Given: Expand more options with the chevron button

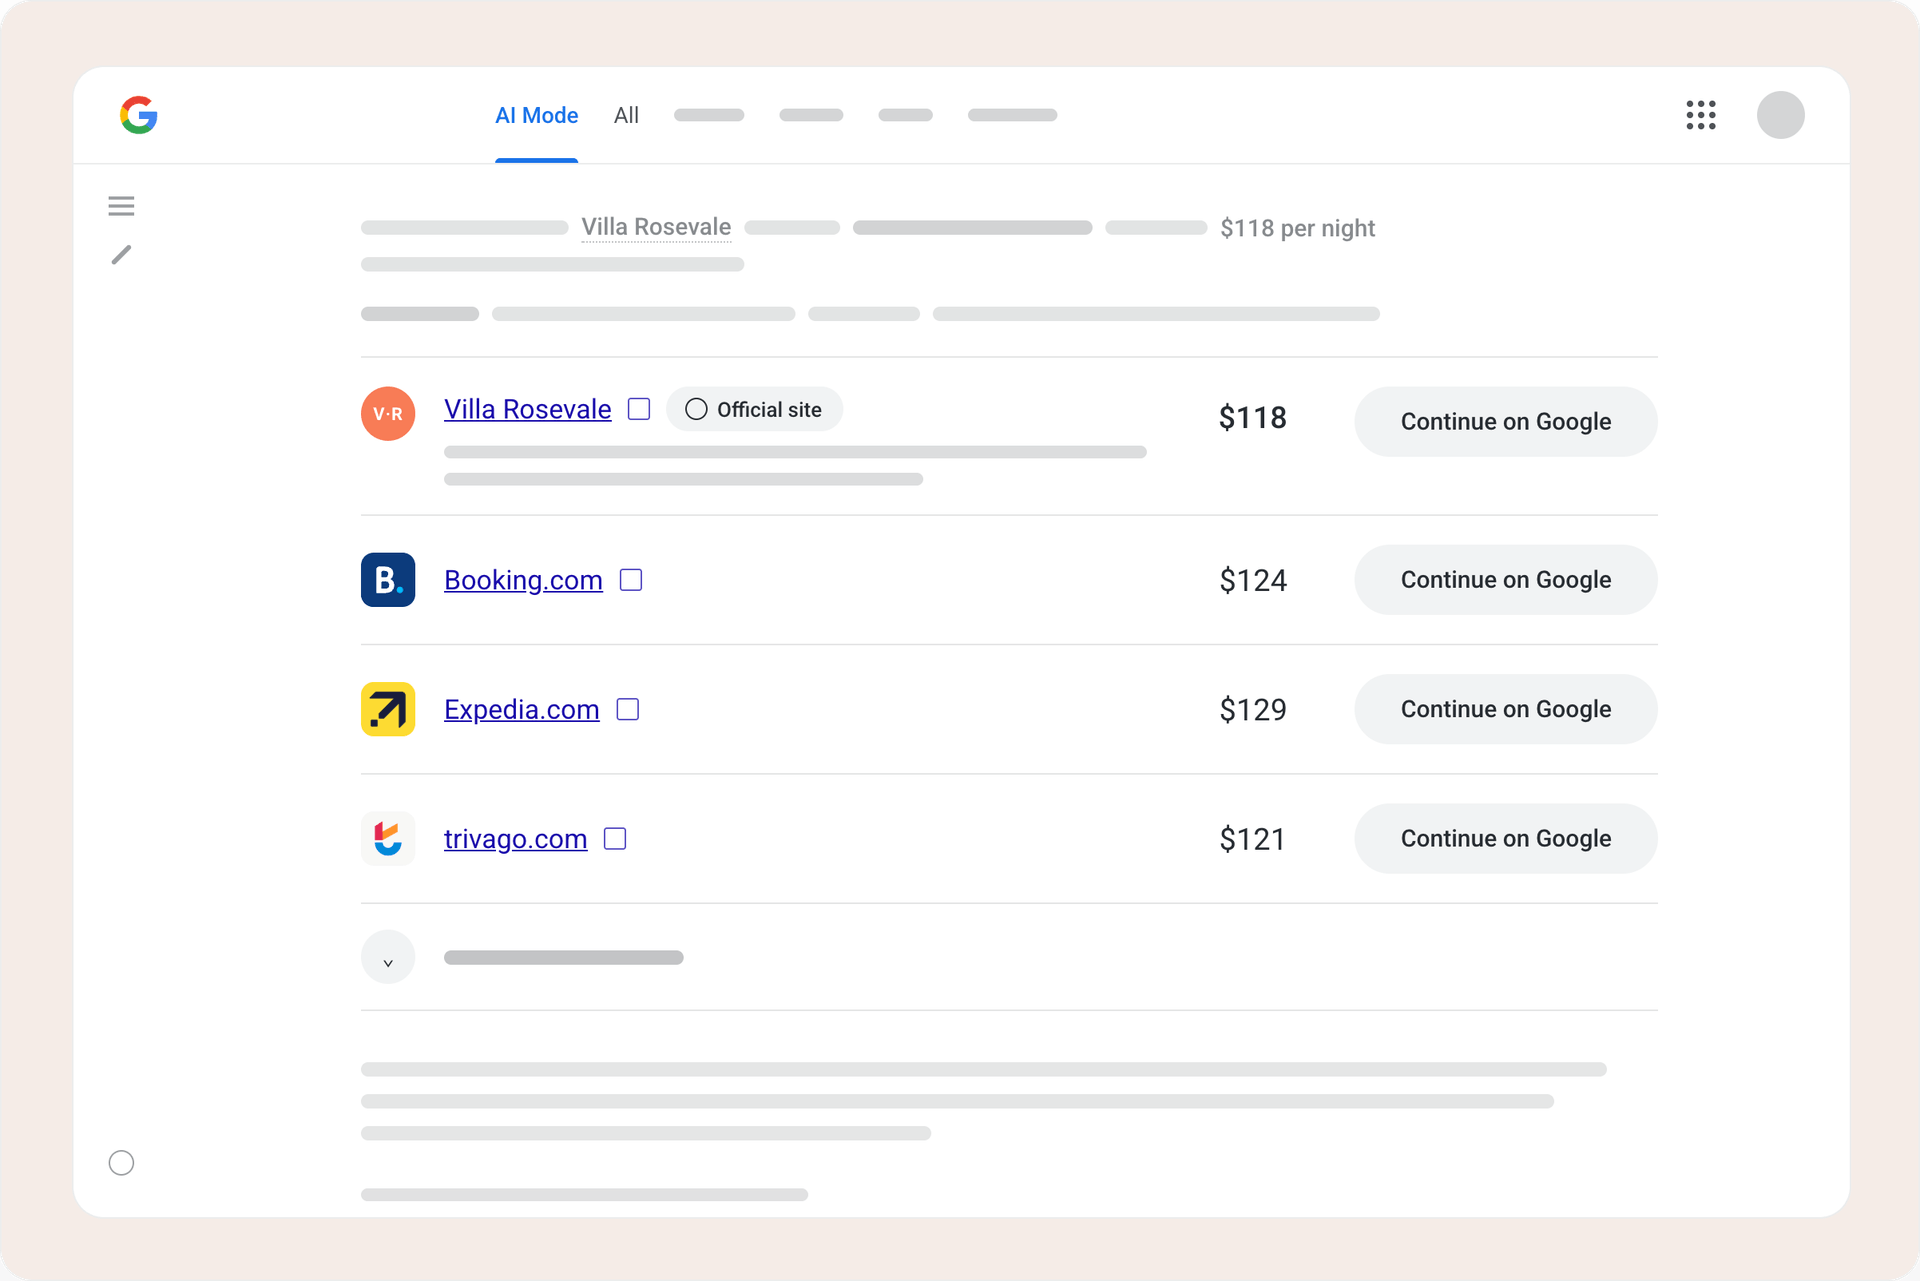Looking at the screenshot, I should point(388,957).
